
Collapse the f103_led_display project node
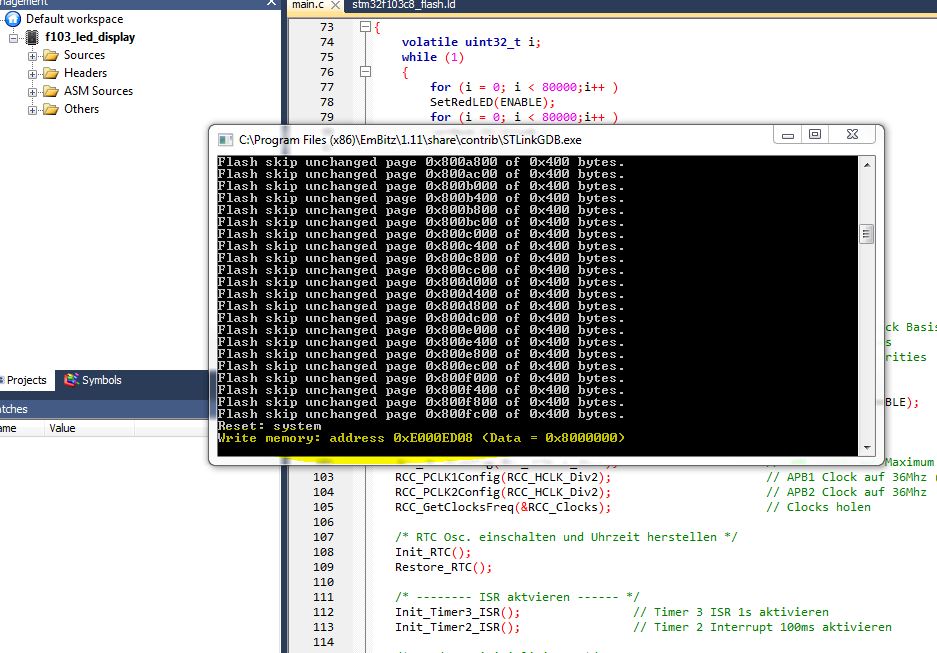13,38
